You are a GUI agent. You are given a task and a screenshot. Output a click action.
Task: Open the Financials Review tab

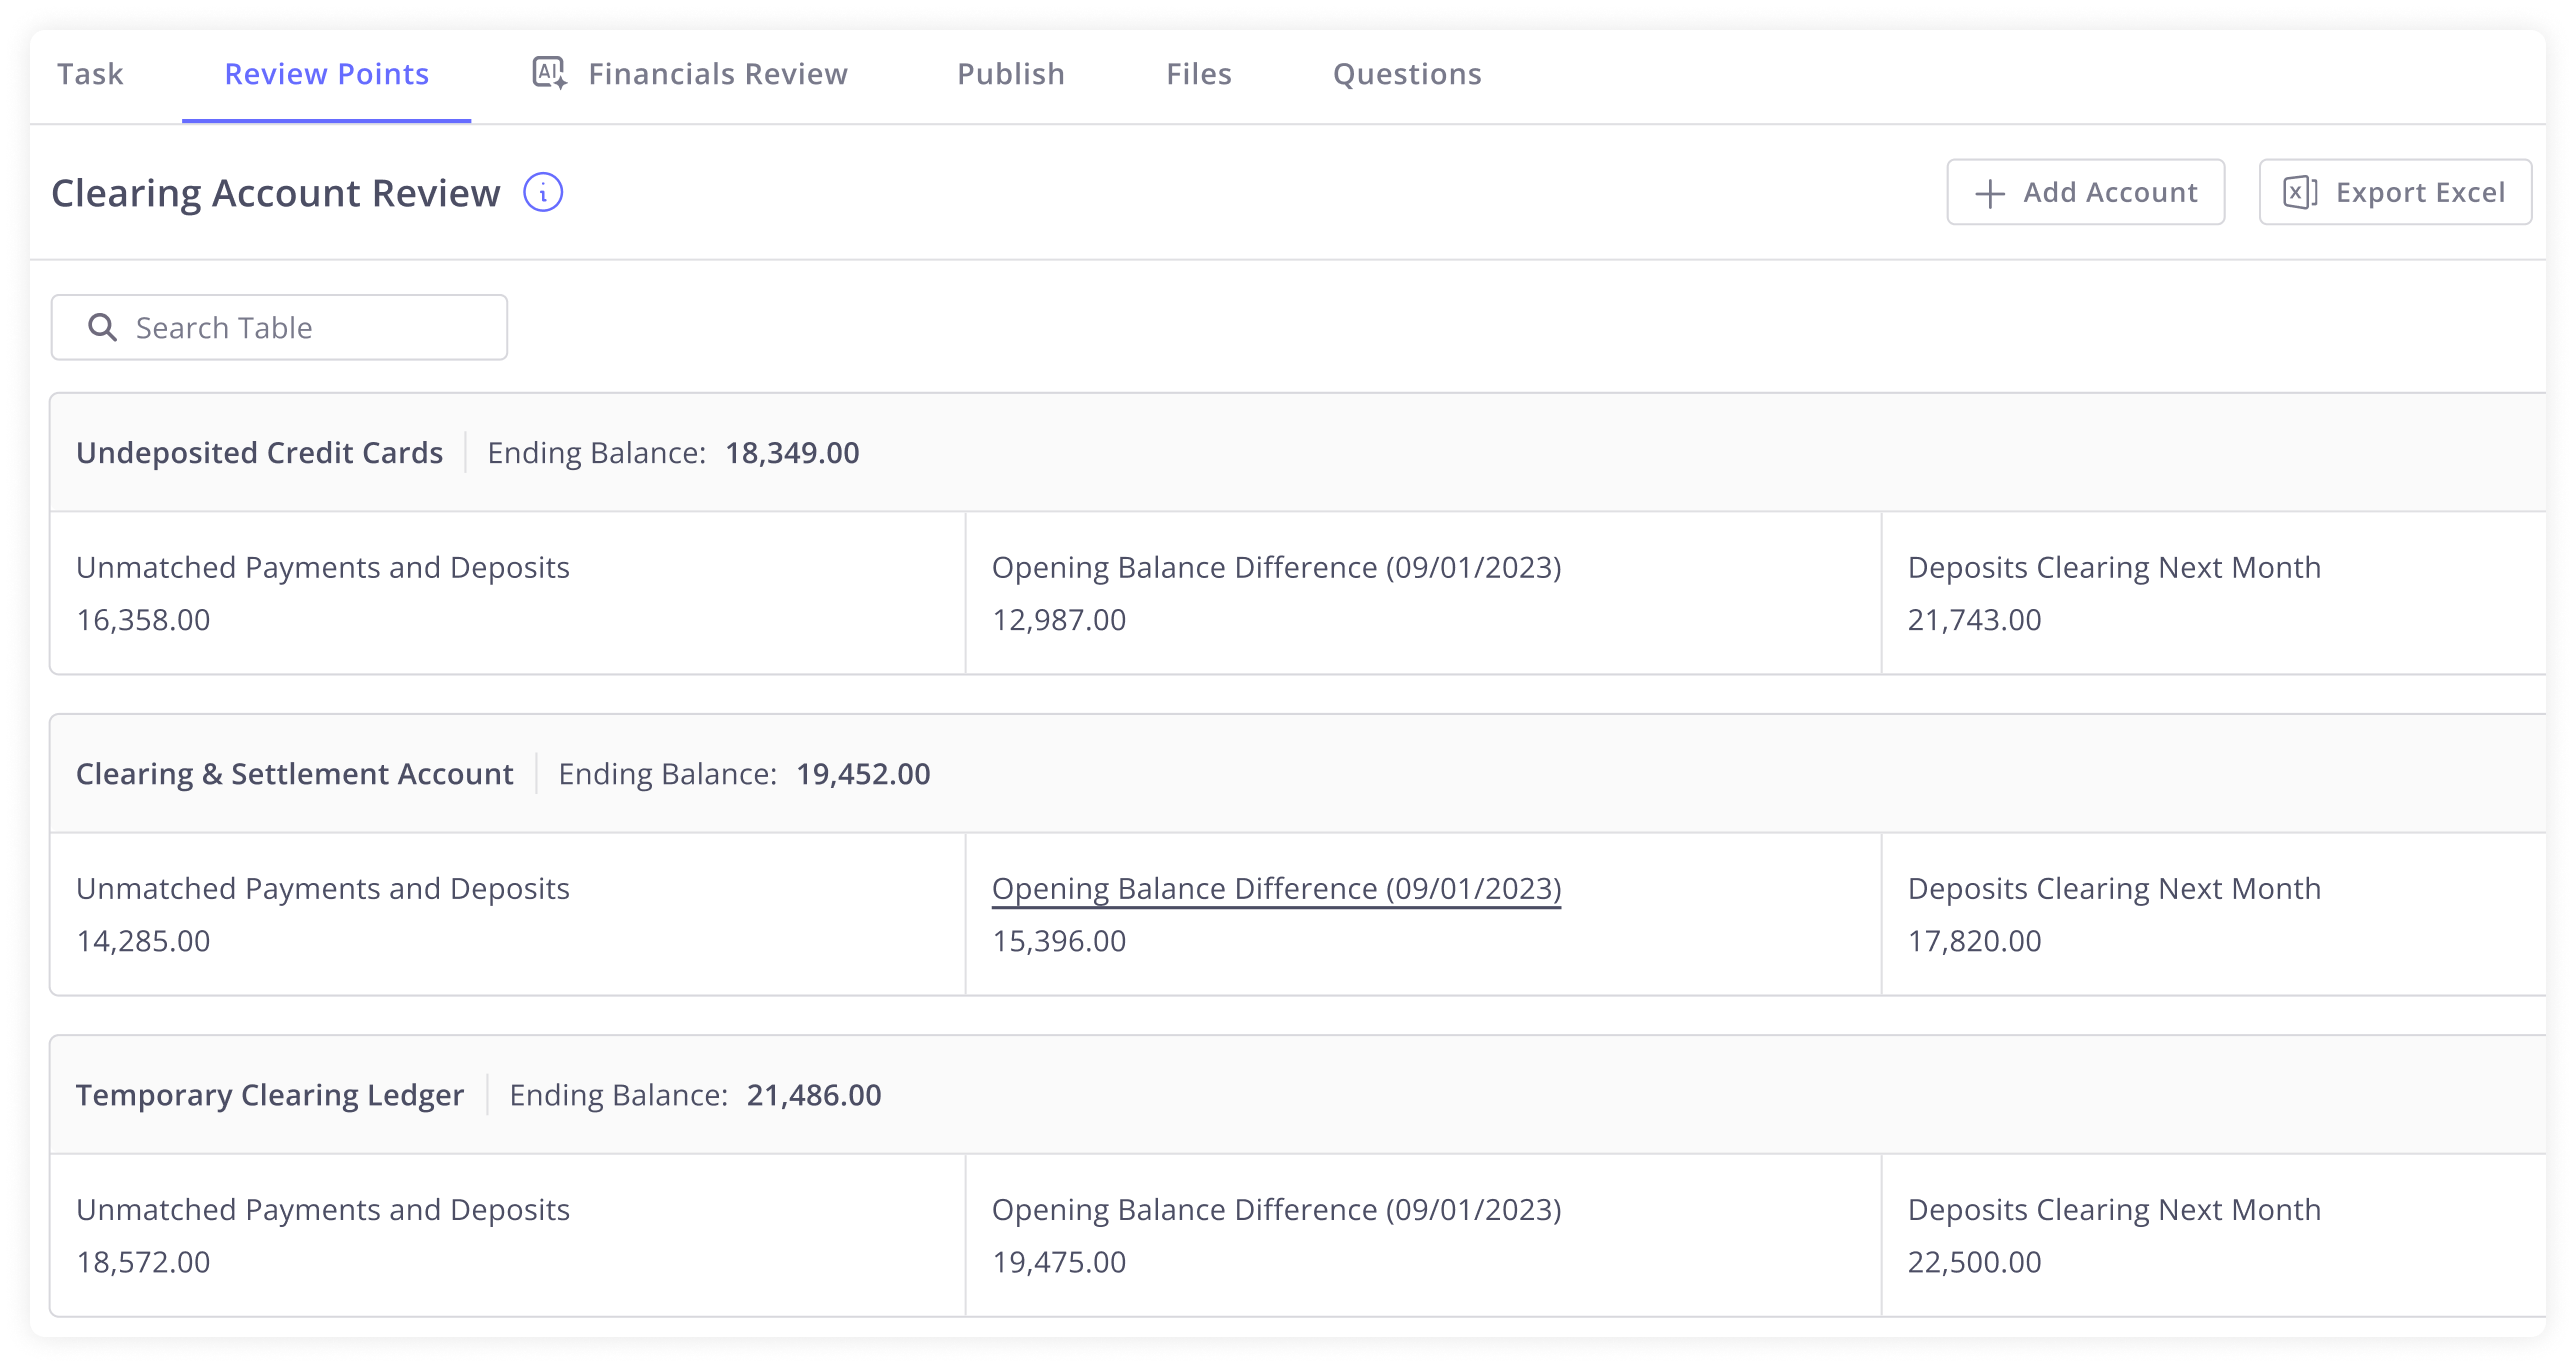click(718, 73)
